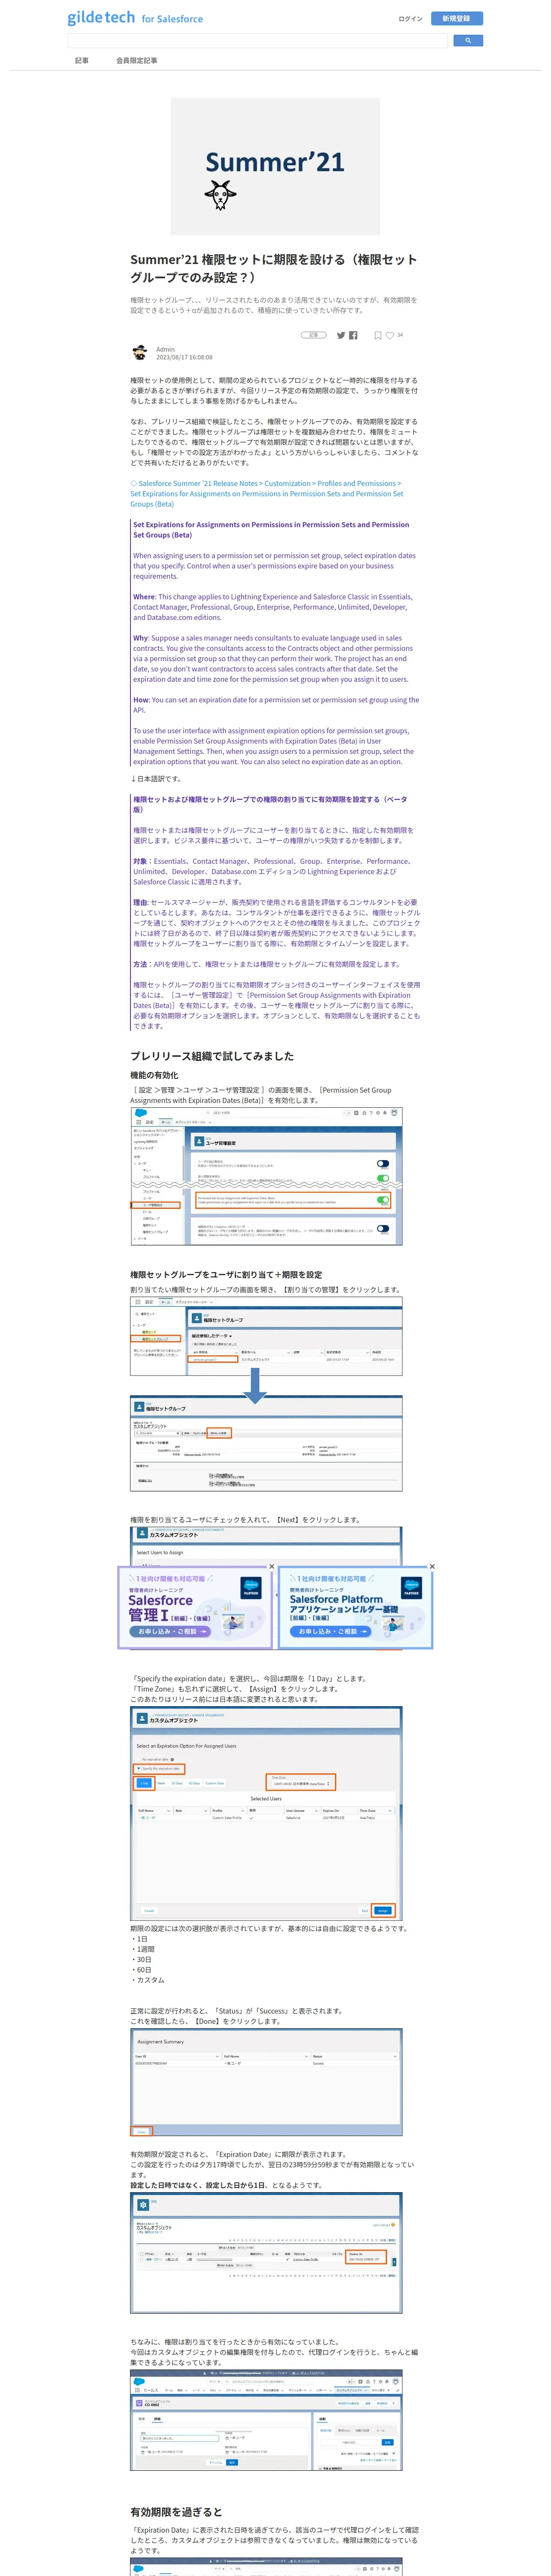Click the 有効期限を過ぎると heading
Screen dimensions: 551x2576
176,2511
